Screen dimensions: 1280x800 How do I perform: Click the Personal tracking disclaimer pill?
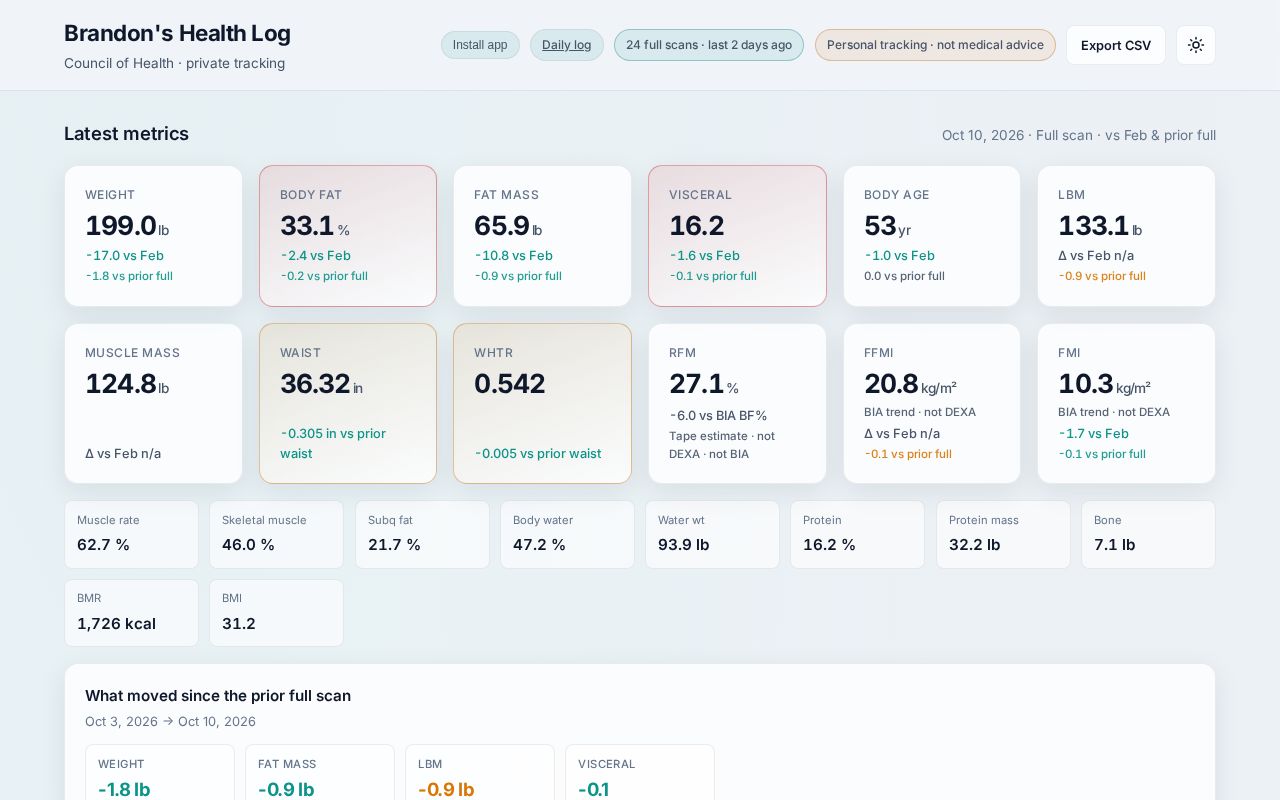(935, 45)
